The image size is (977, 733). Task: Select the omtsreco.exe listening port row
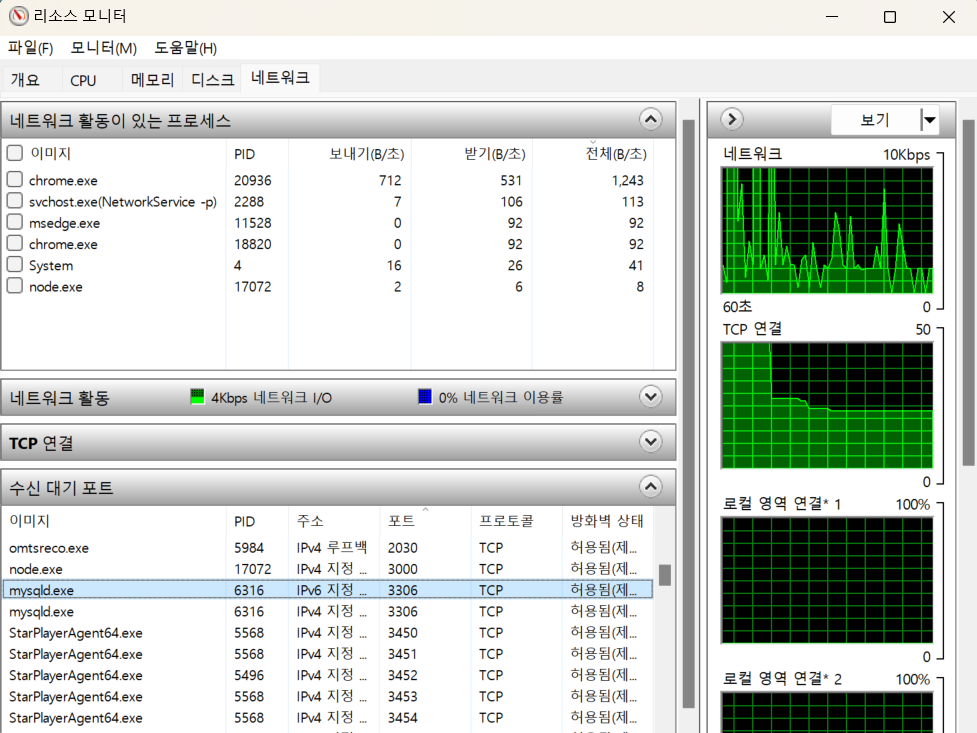328,548
